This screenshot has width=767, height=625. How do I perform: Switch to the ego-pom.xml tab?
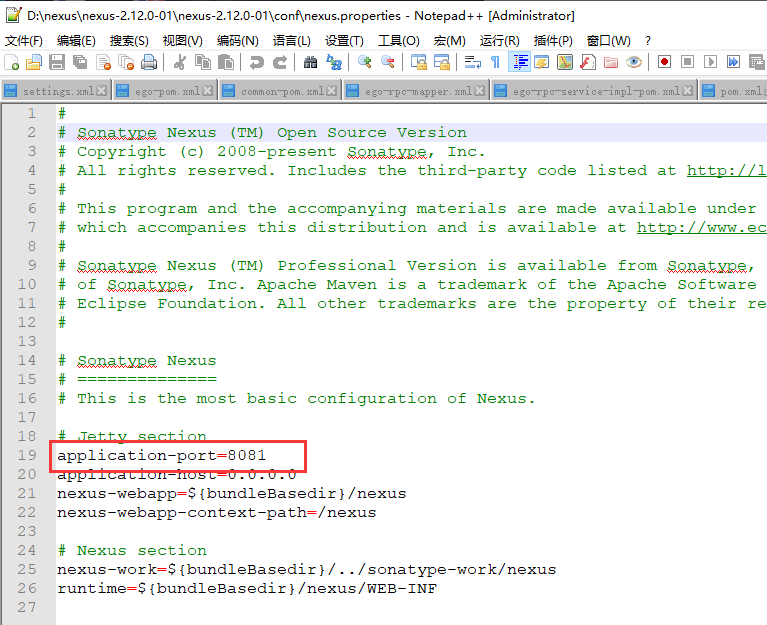pyautogui.click(x=167, y=91)
